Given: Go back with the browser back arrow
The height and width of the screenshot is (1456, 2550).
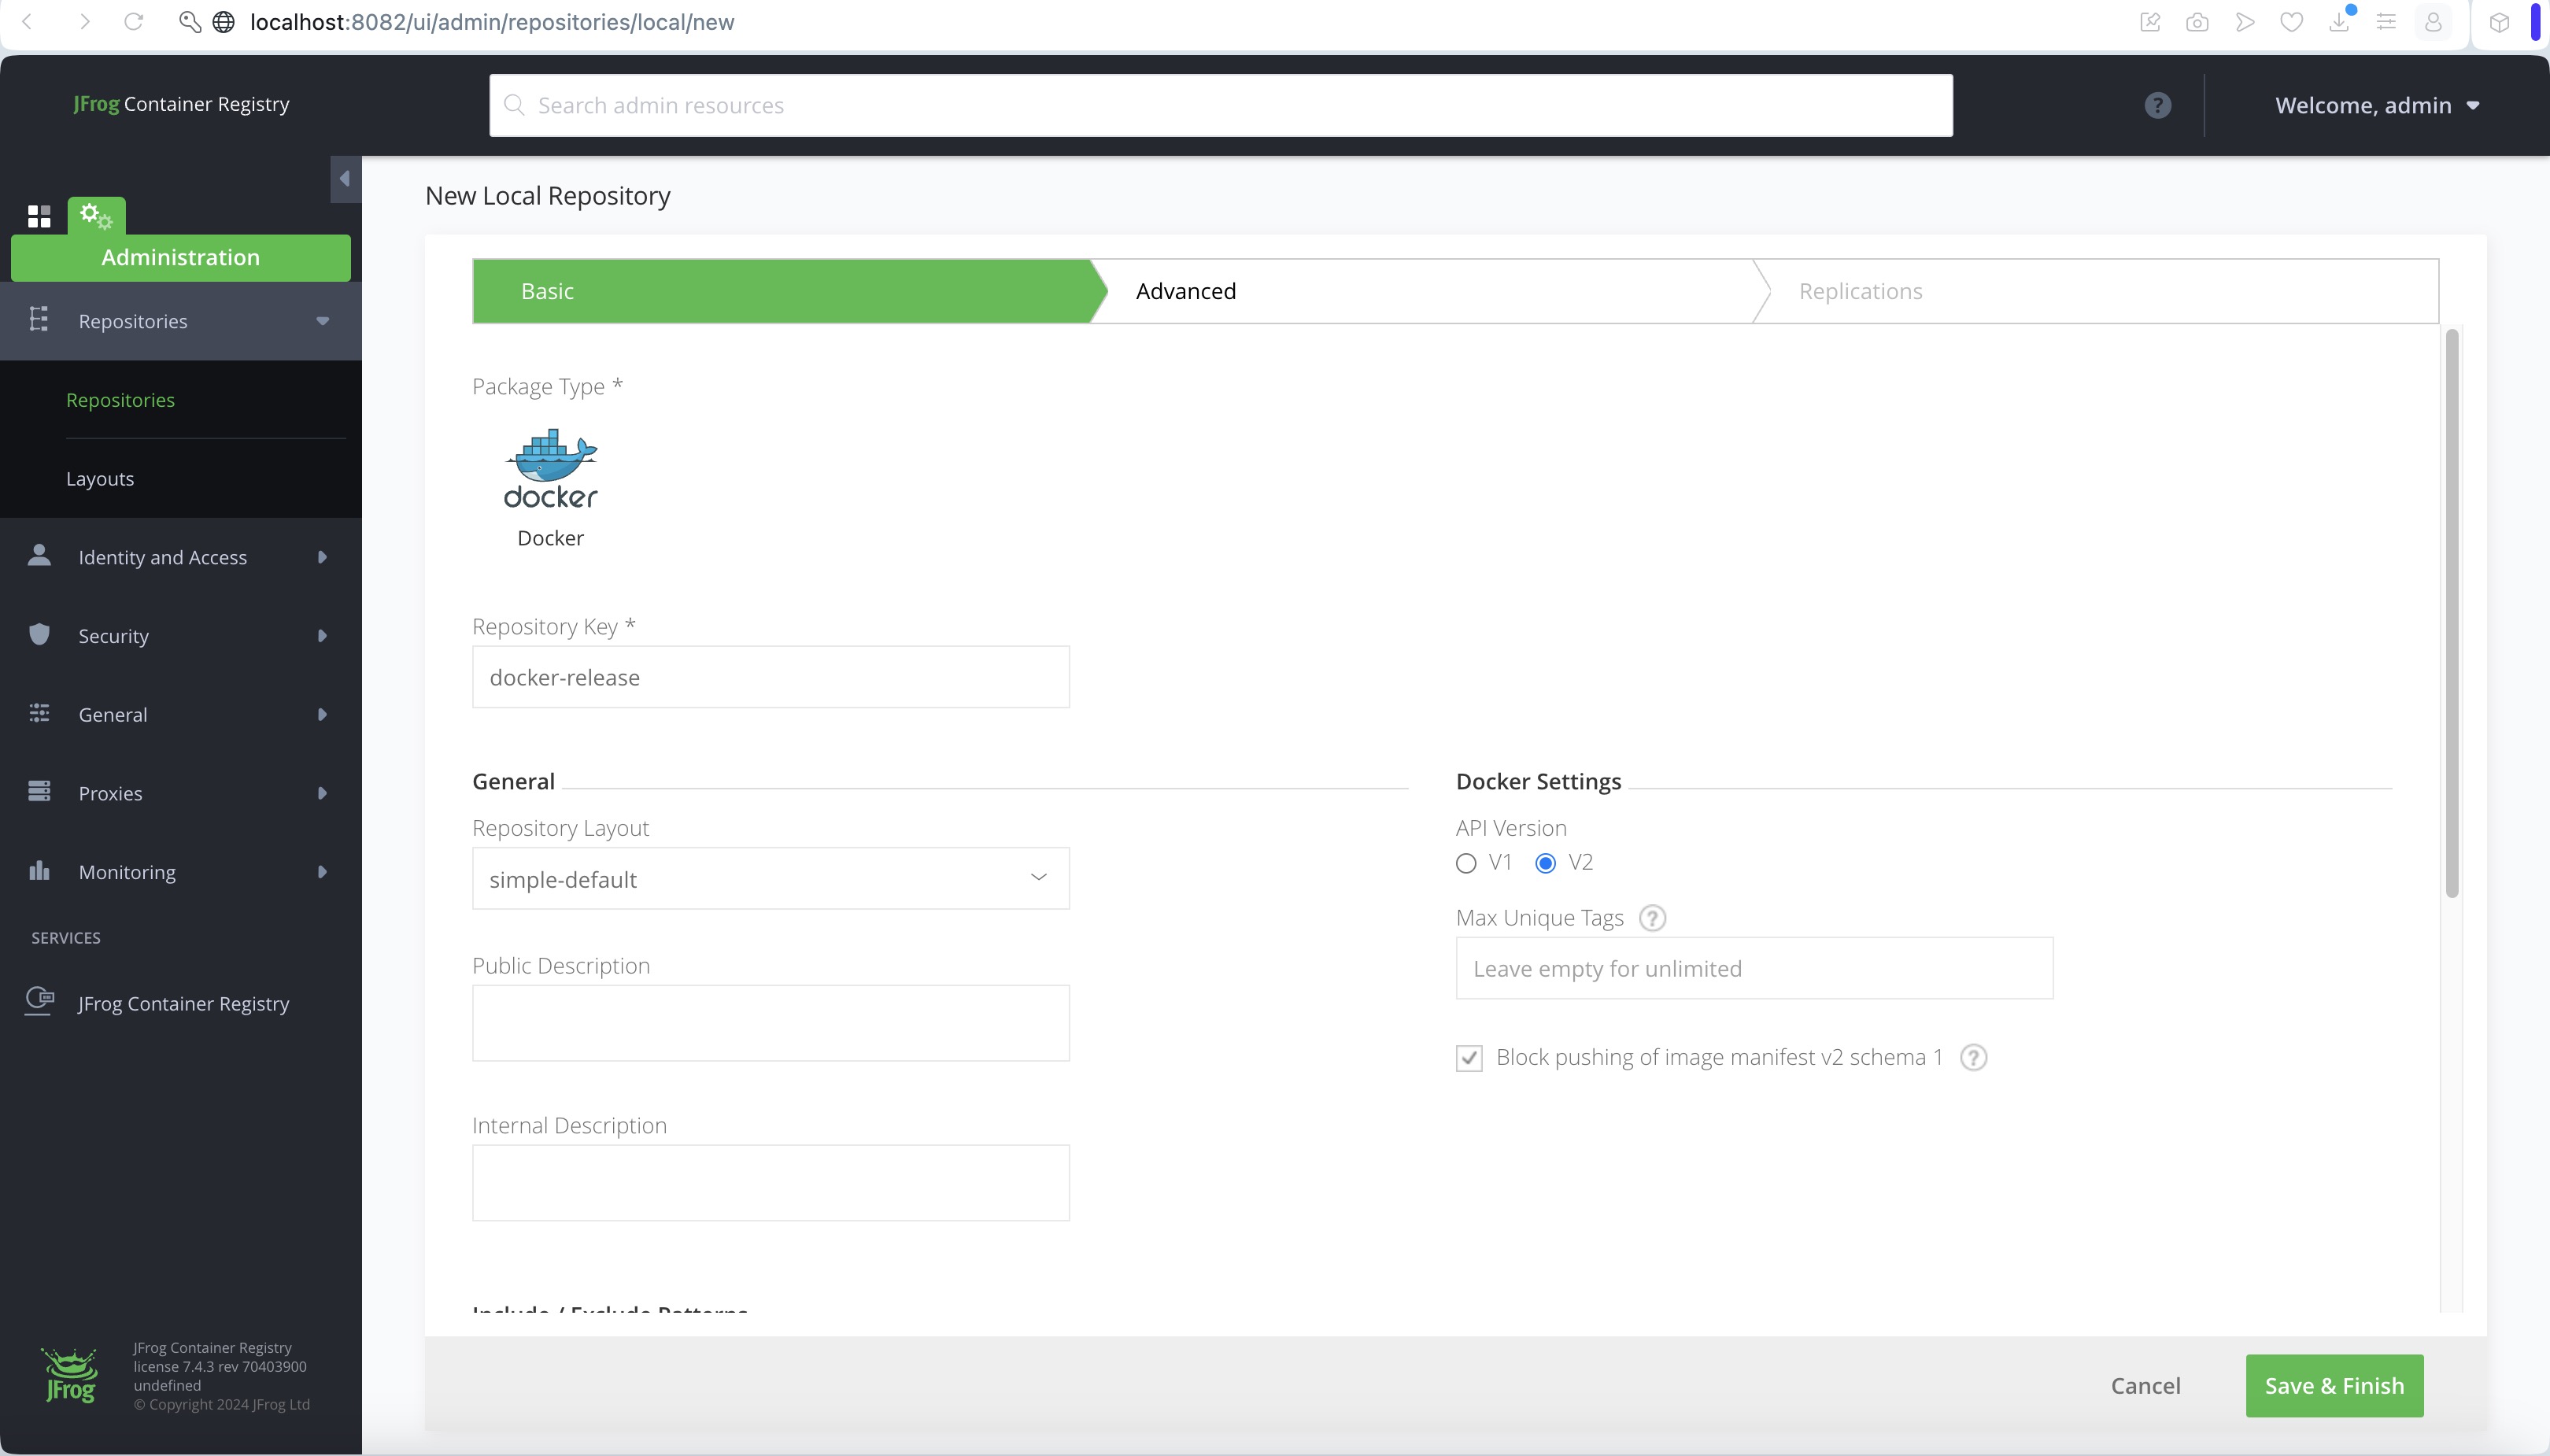Looking at the screenshot, I should [27, 21].
